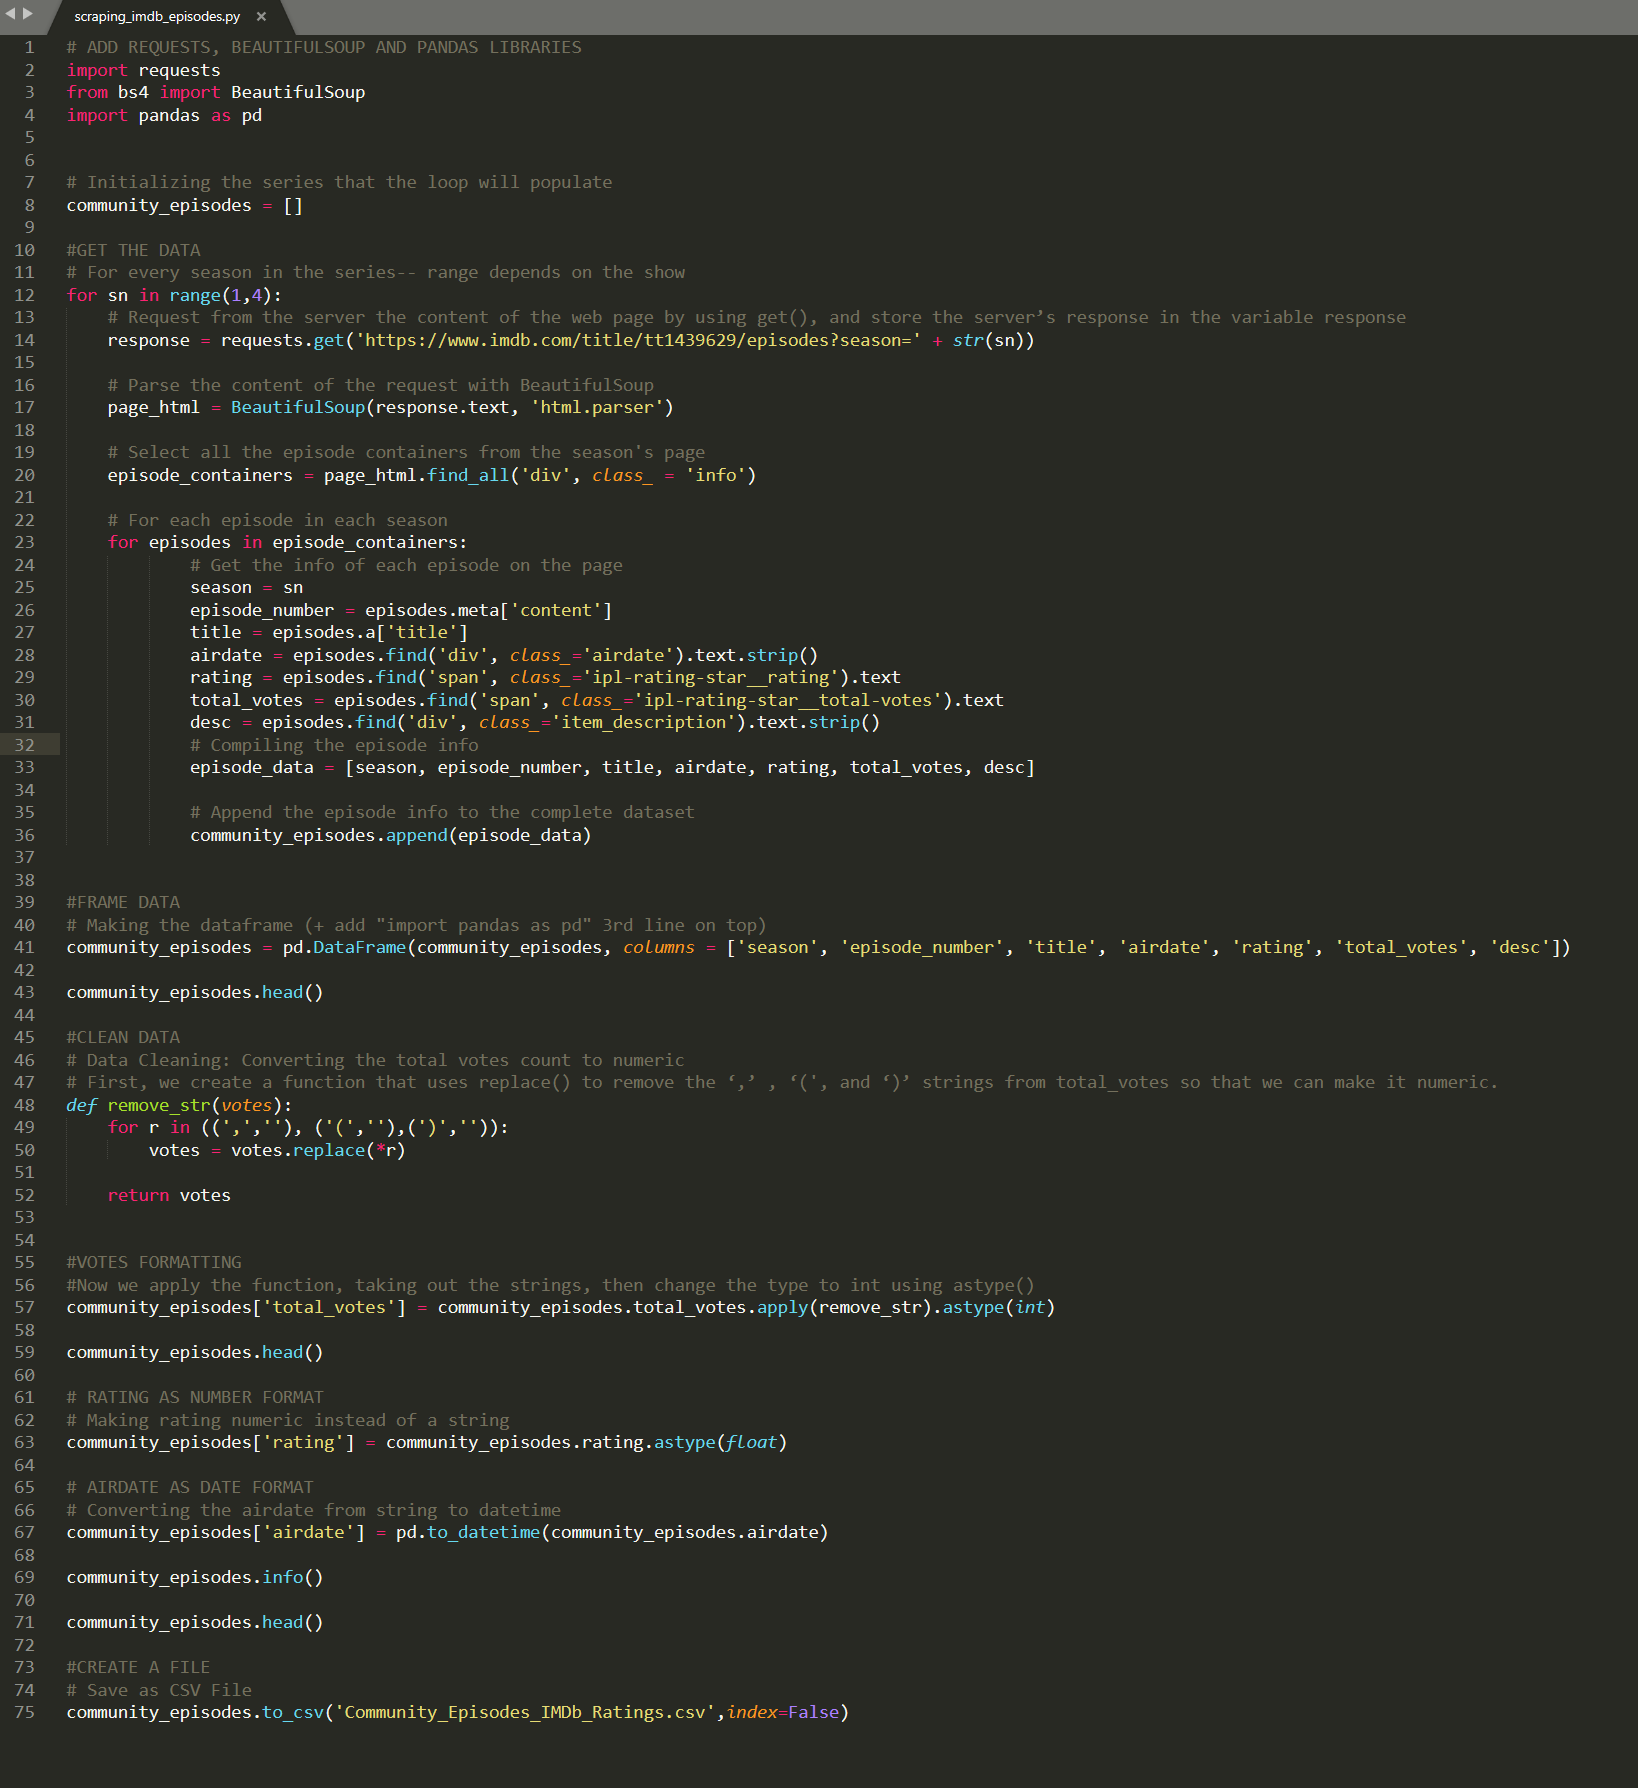1638x1788 pixels.
Task: Click 'pd.DataFrame' call on line 41
Action: (x=344, y=947)
